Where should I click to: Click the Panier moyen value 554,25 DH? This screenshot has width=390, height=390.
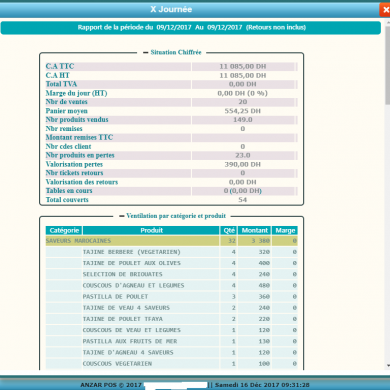pos(243,111)
